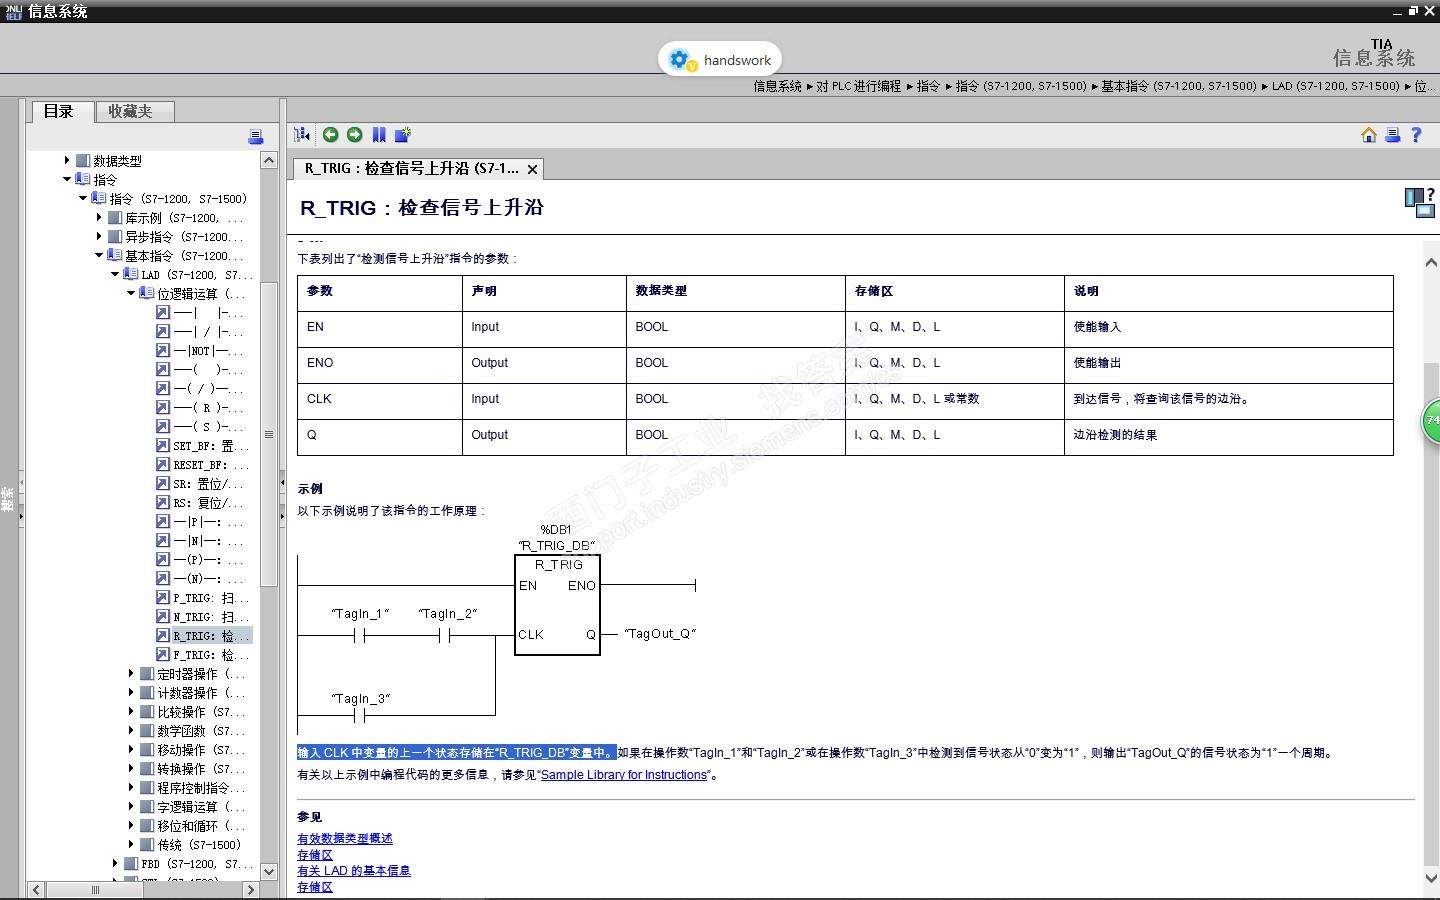Expand the 异步指令 tree node

click(99, 236)
